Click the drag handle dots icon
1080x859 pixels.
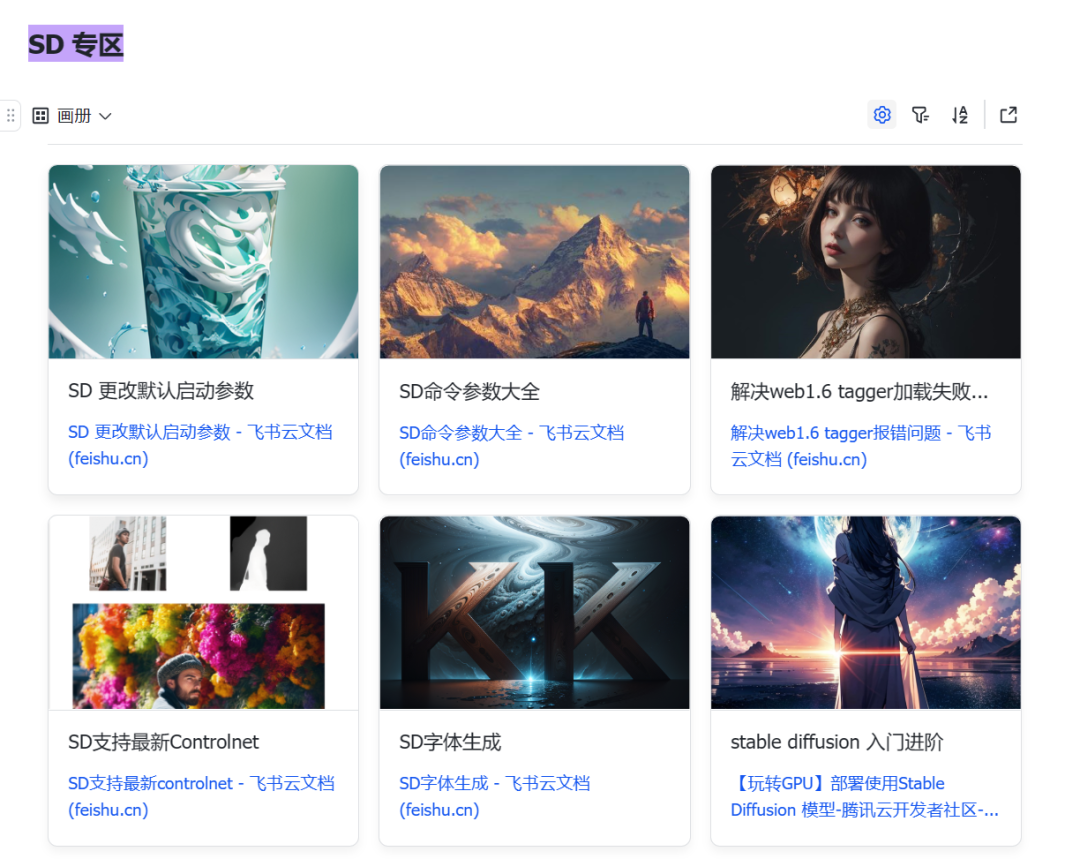pyautogui.click(x=10, y=116)
